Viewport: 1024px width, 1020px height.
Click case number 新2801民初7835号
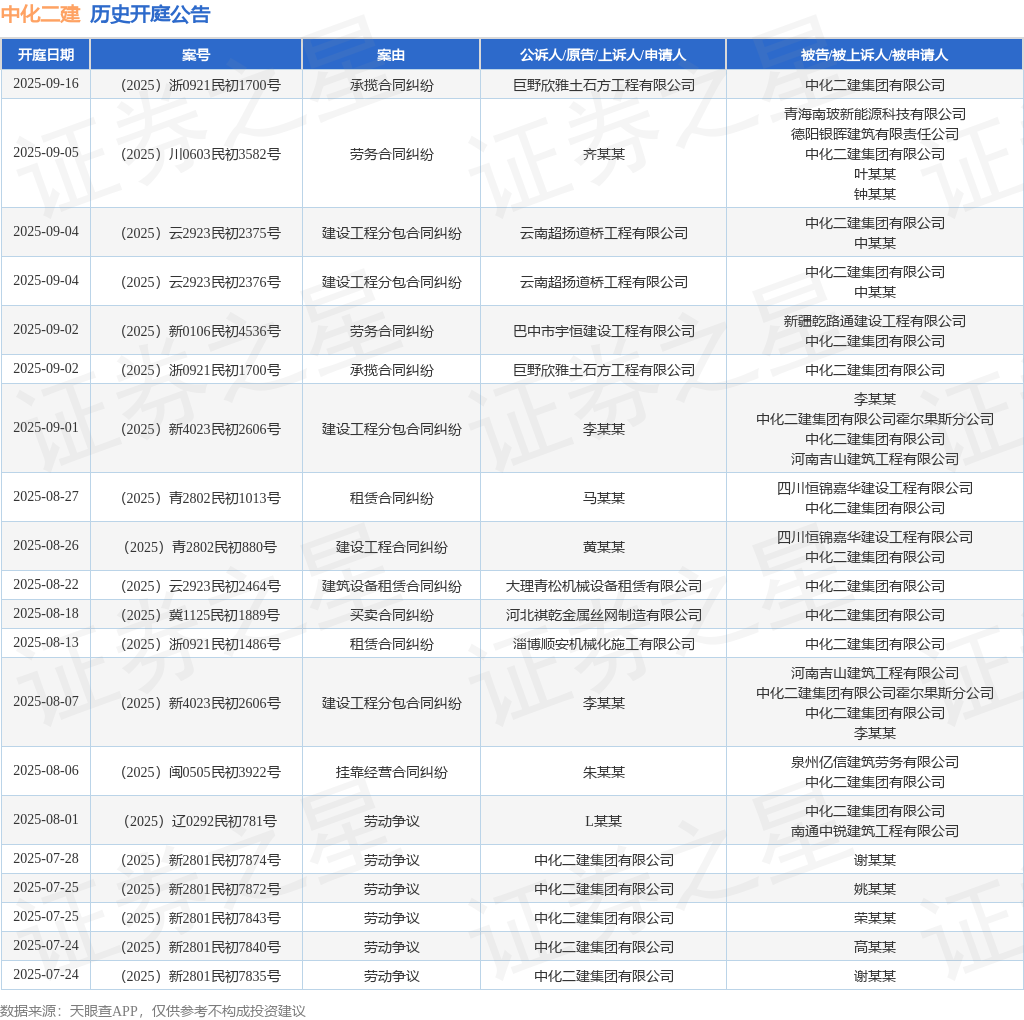[200, 977]
